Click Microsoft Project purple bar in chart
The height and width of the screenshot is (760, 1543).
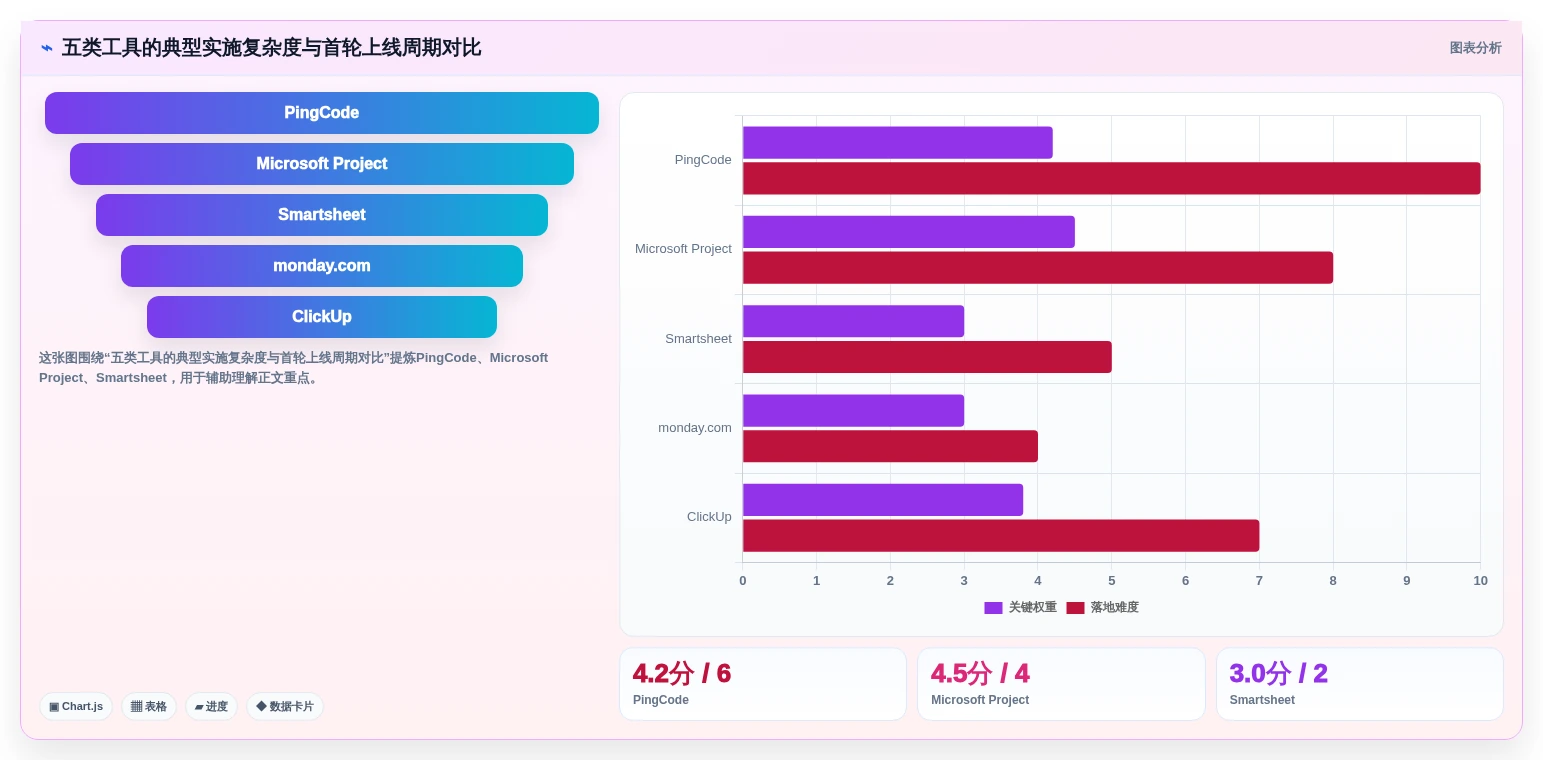click(908, 232)
